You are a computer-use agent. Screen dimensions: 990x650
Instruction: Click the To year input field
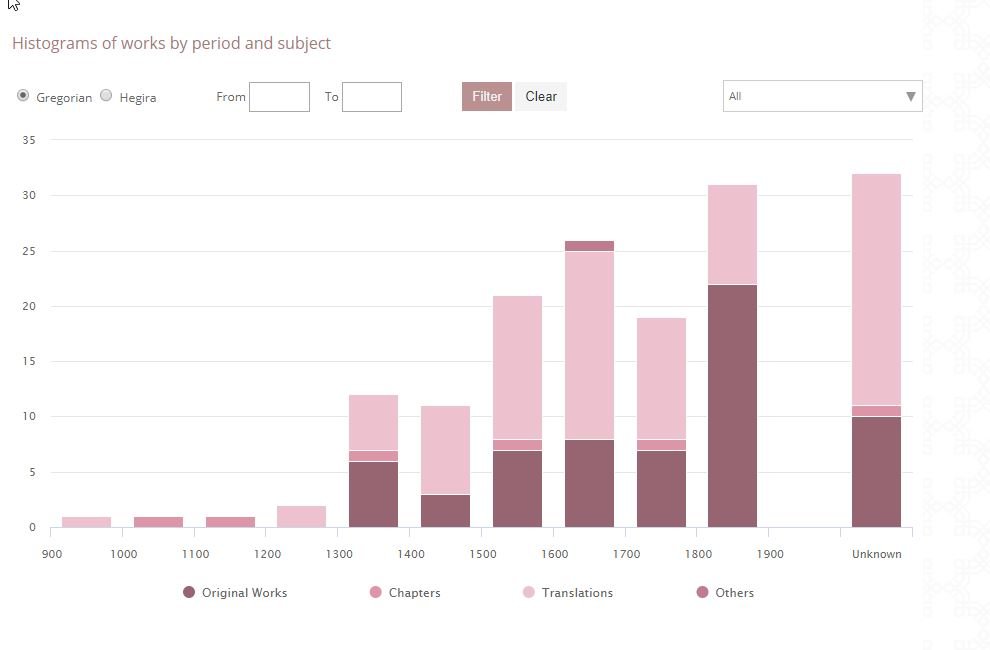[x=372, y=97]
